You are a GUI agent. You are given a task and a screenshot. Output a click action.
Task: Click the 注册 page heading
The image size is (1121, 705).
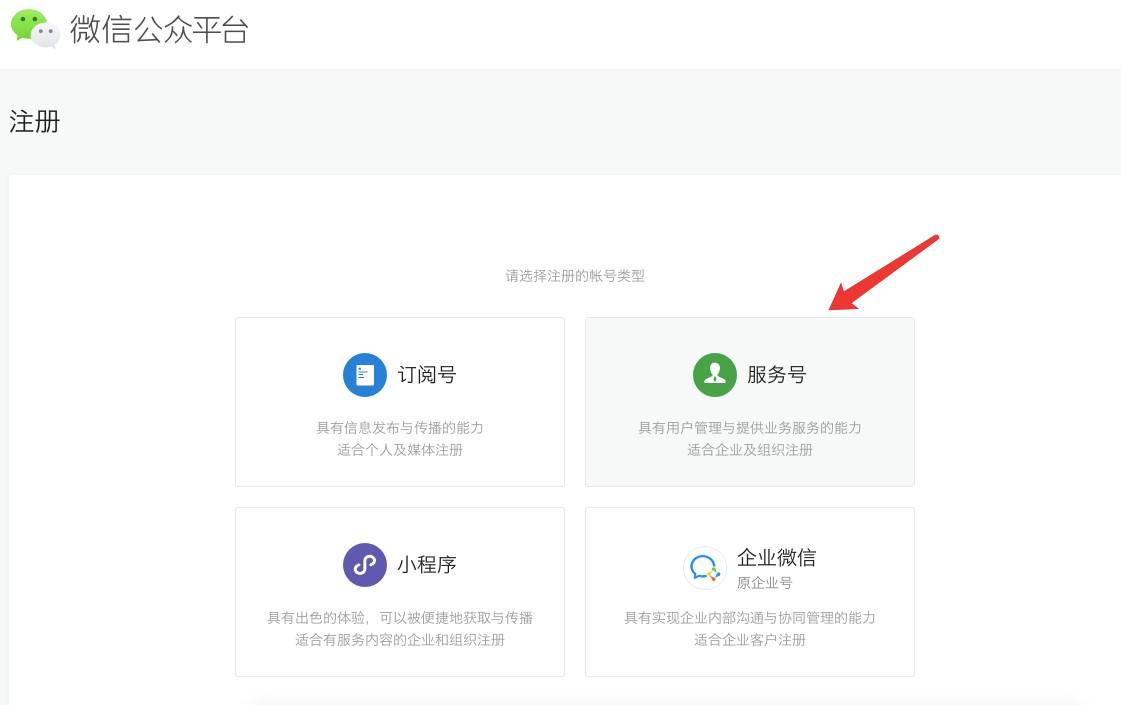35,122
